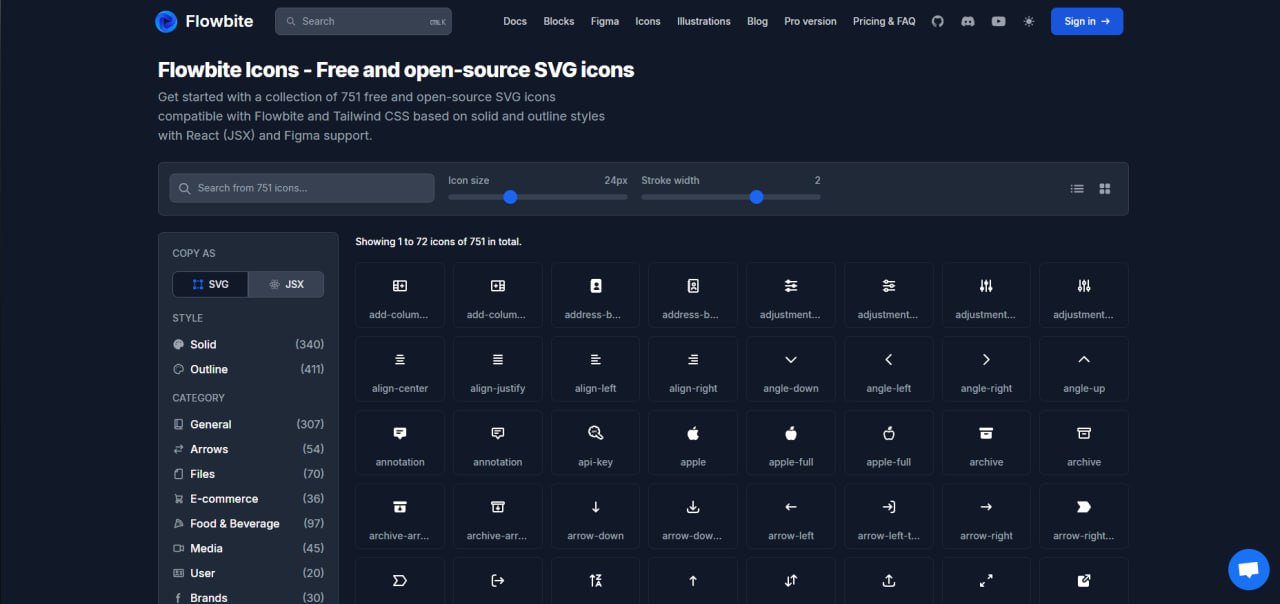1280x604 pixels.
Task: Select the align-justify icon card
Action: pyautogui.click(x=498, y=370)
